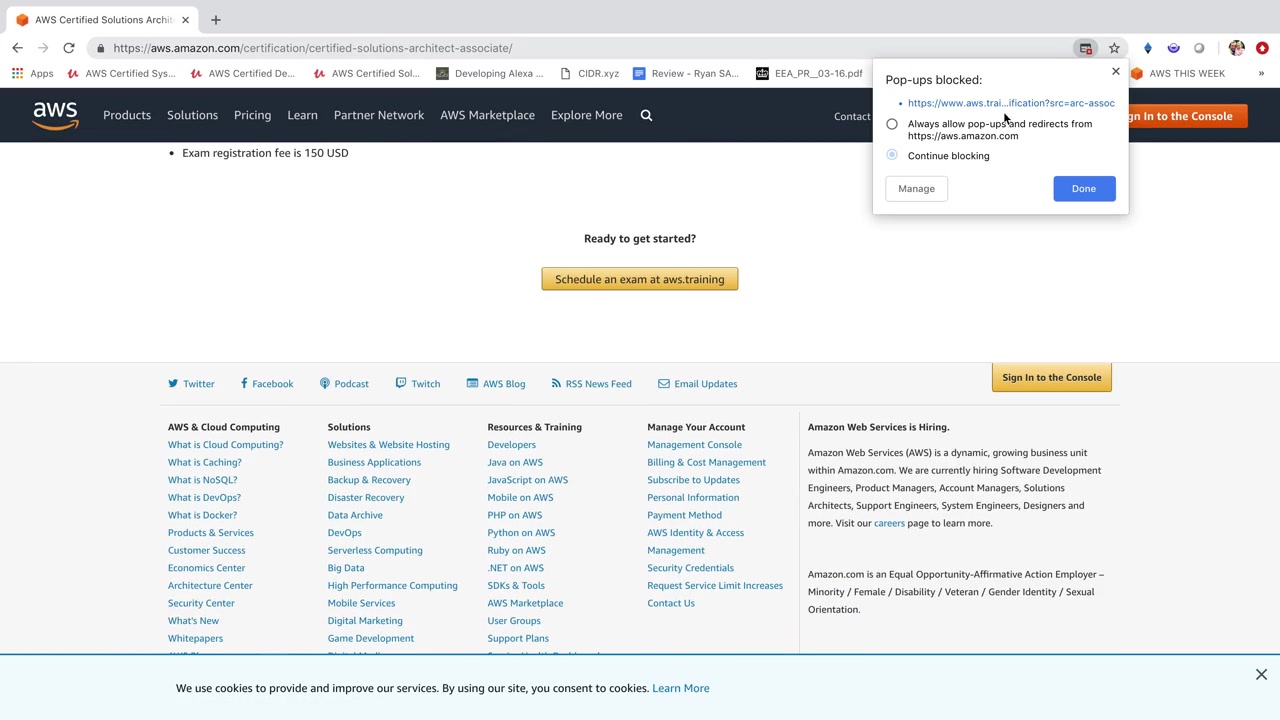1280x720 pixels.
Task: Open the AWS Facebook link
Action: pyautogui.click(x=266, y=384)
